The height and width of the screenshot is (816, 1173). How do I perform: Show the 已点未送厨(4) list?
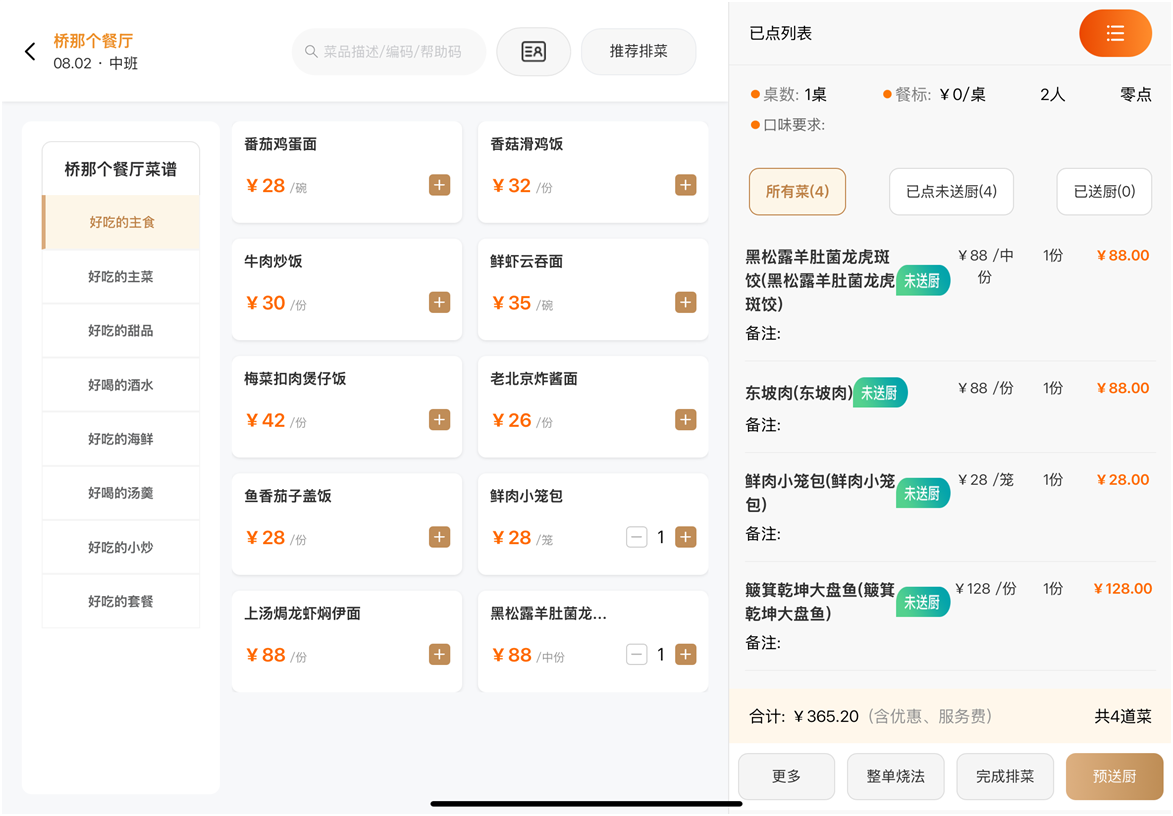pos(951,191)
